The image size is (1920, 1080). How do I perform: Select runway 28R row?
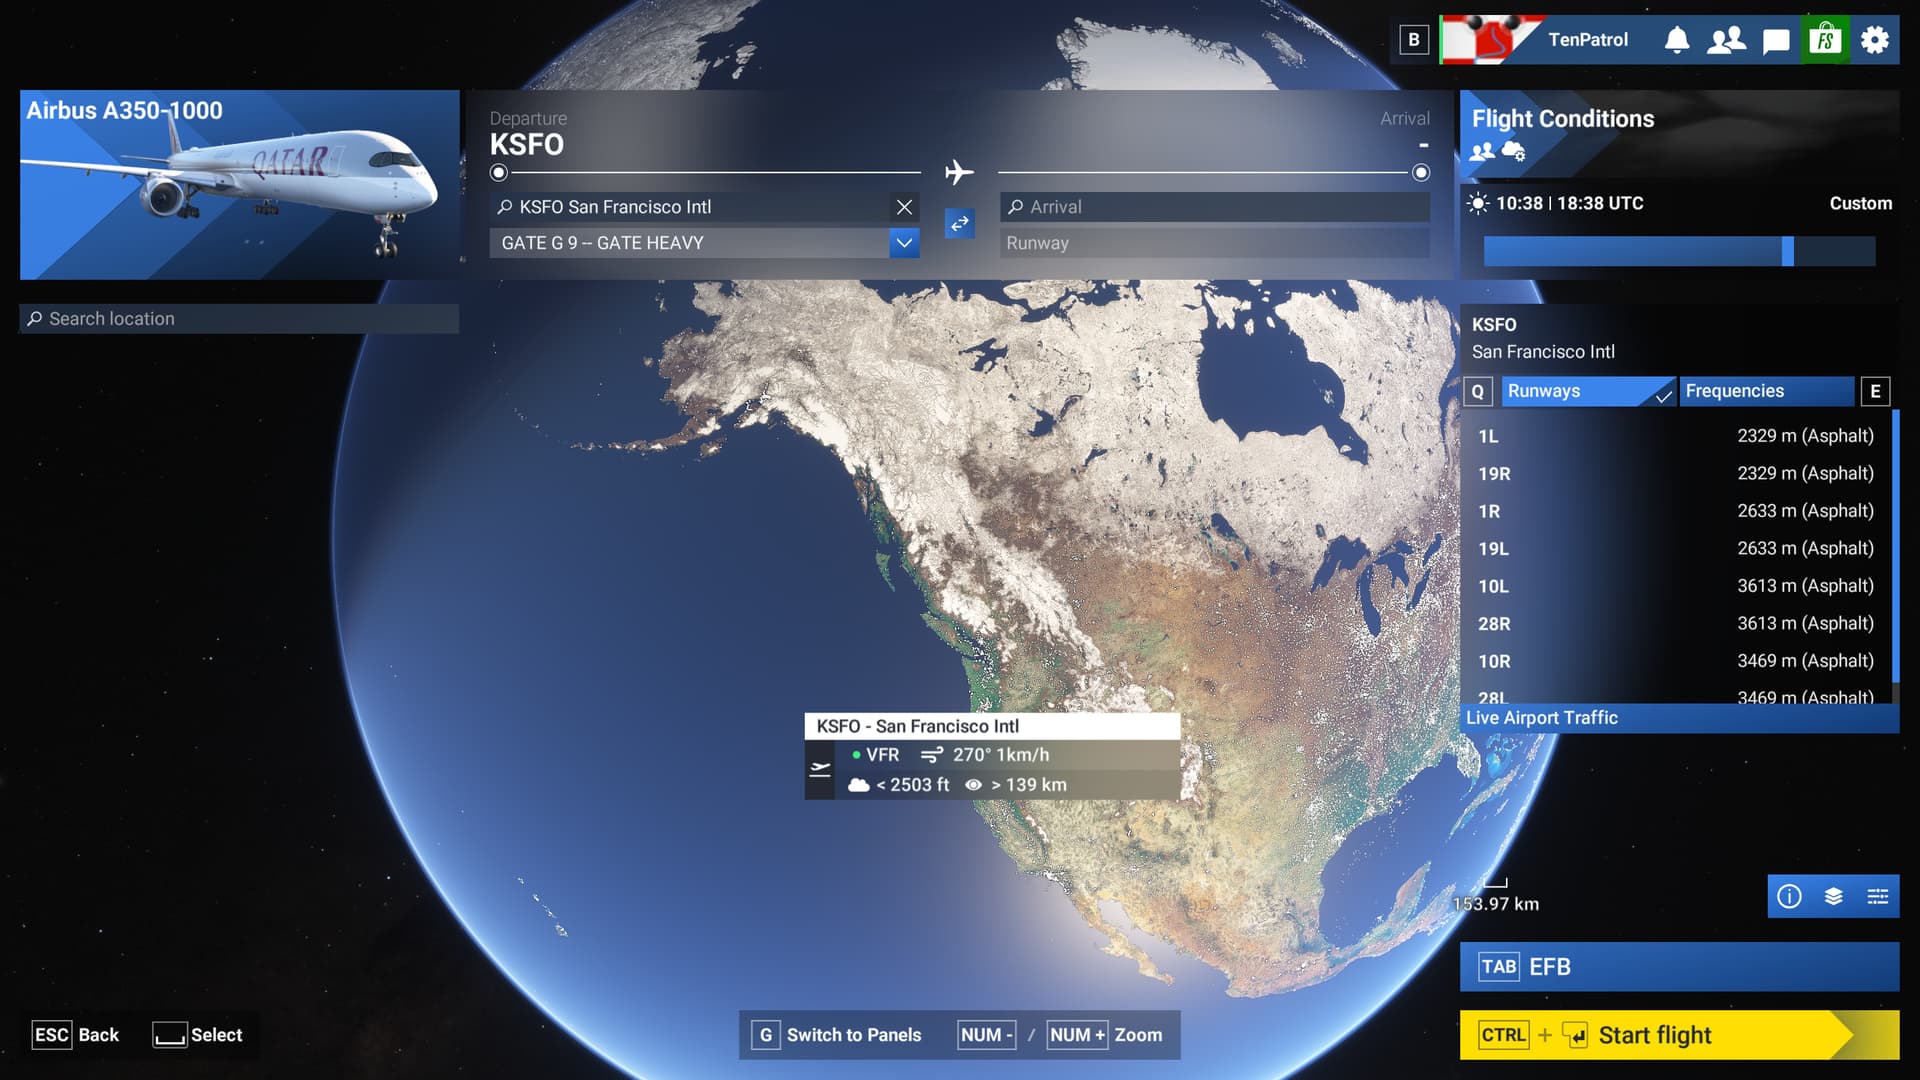[x=1676, y=623]
